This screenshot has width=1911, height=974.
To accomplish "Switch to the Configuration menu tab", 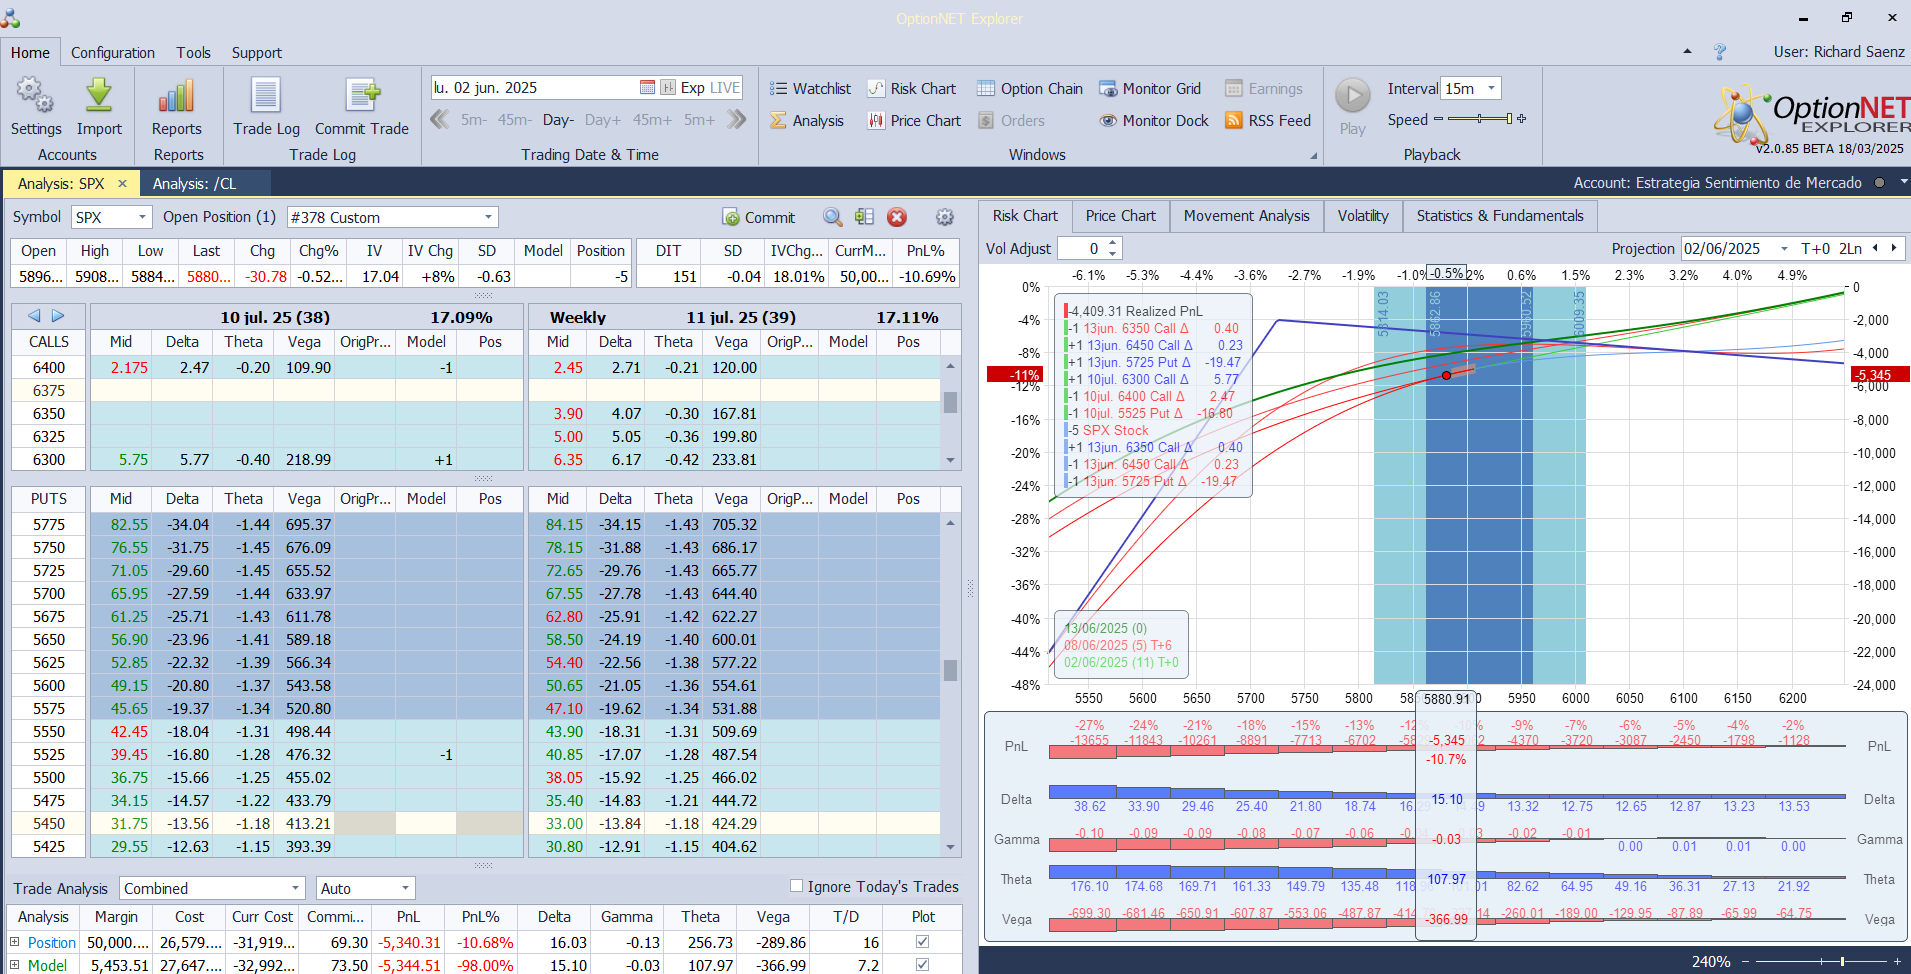I will click(113, 52).
